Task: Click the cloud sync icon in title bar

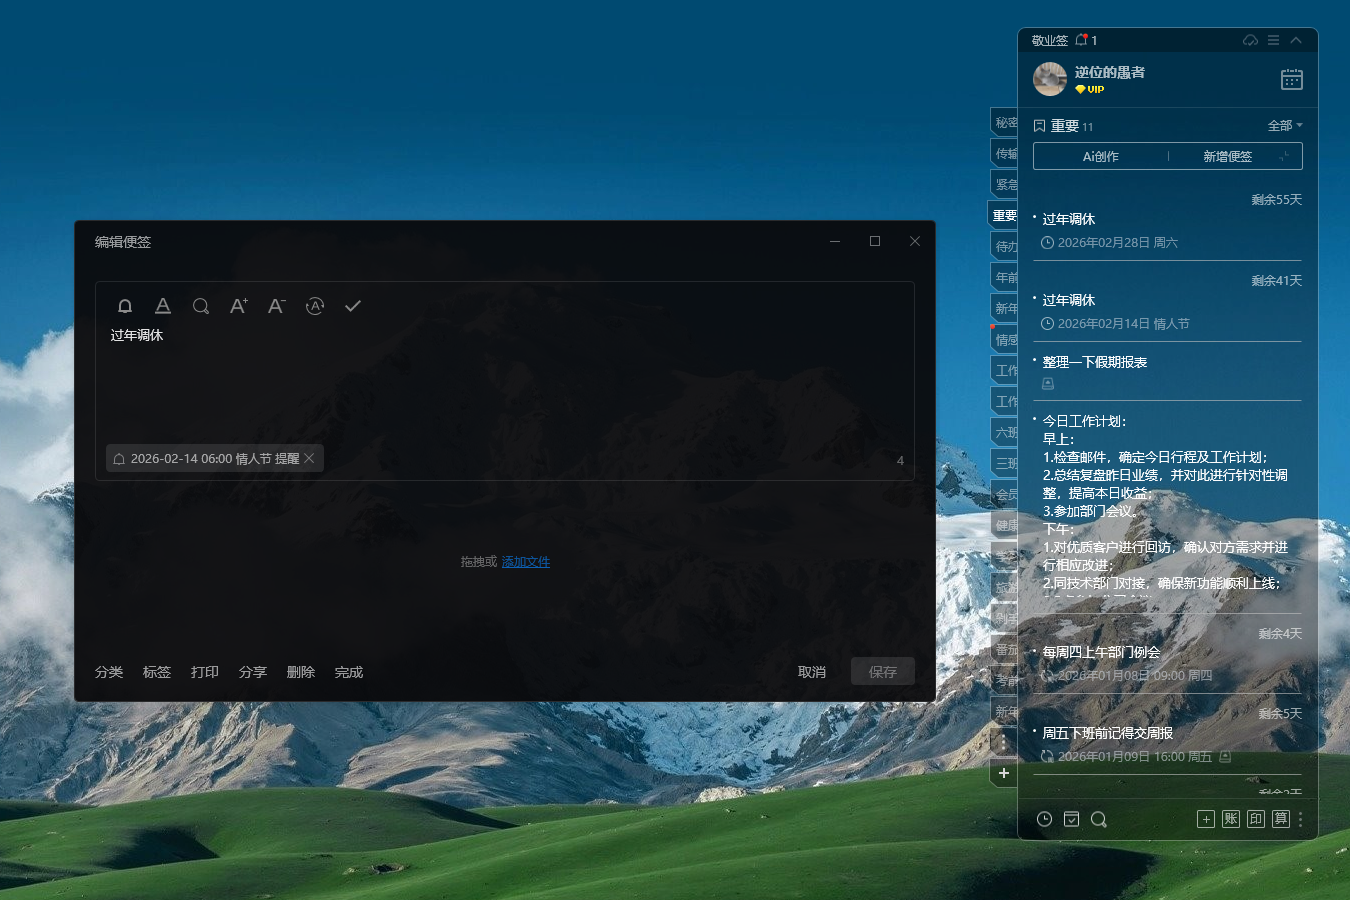Action: pyautogui.click(x=1250, y=40)
